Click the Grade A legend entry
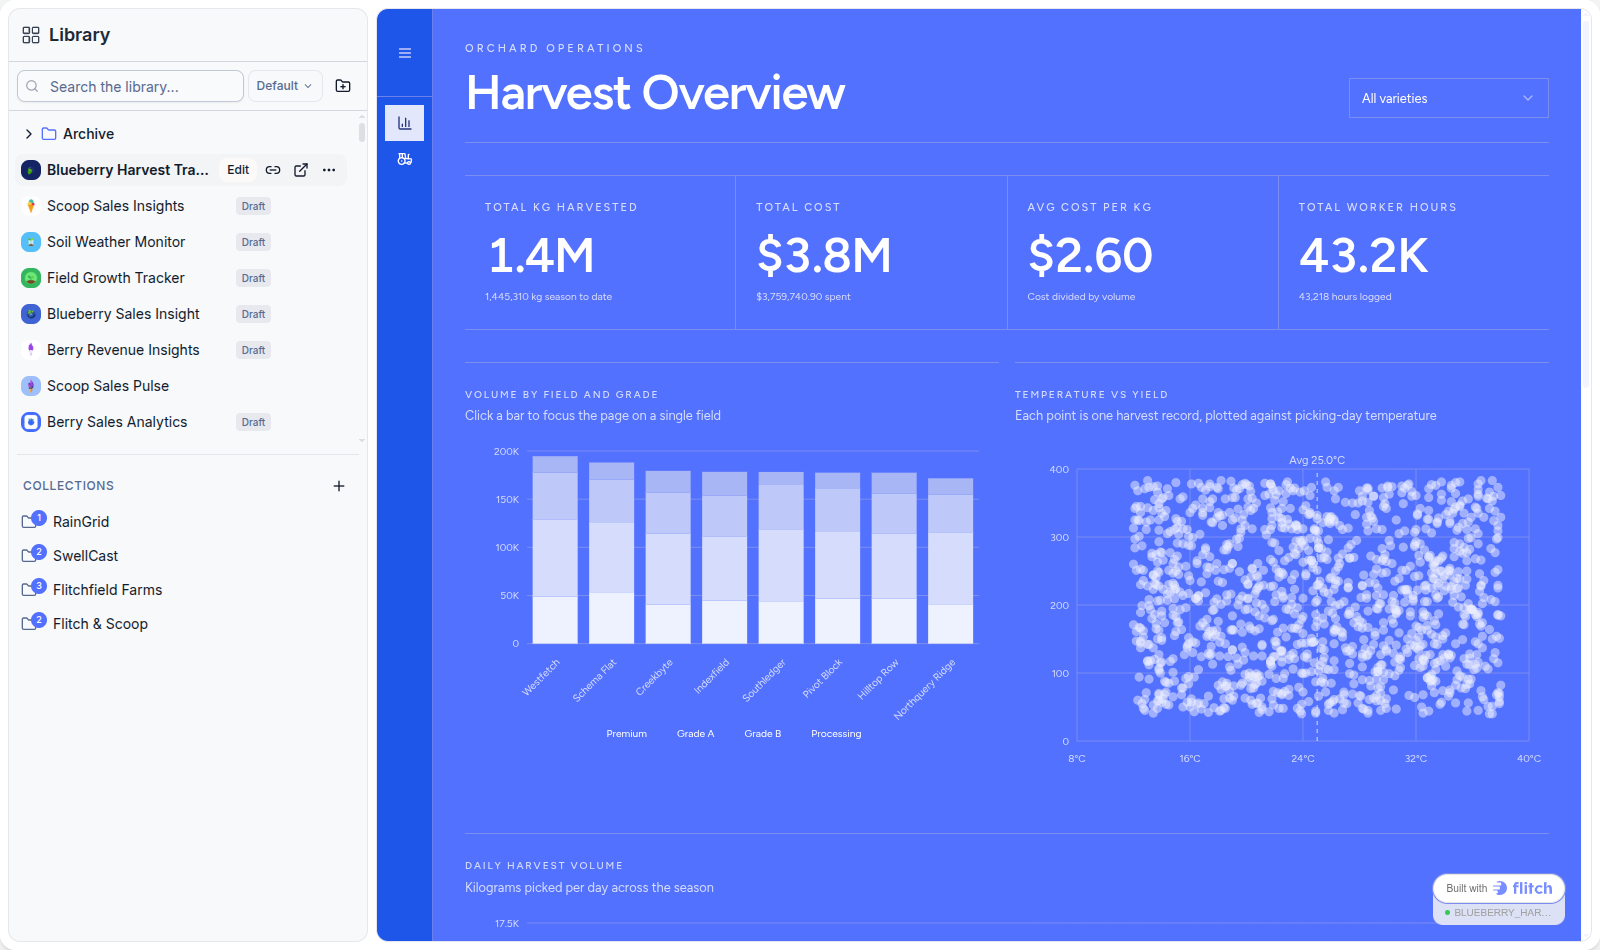1600x950 pixels. point(695,734)
